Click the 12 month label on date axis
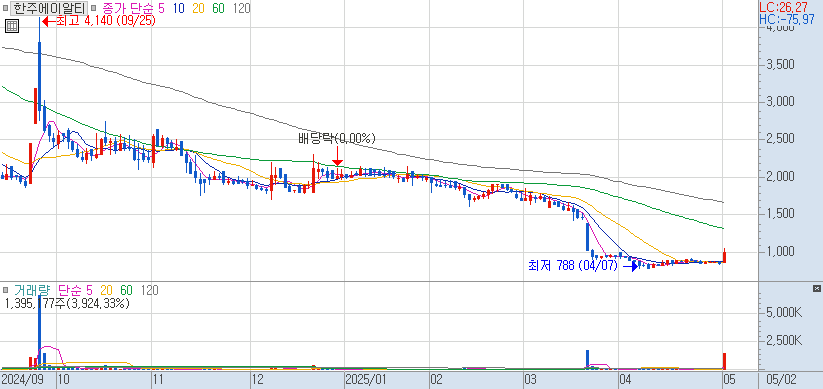The image size is (823, 389). point(258,379)
